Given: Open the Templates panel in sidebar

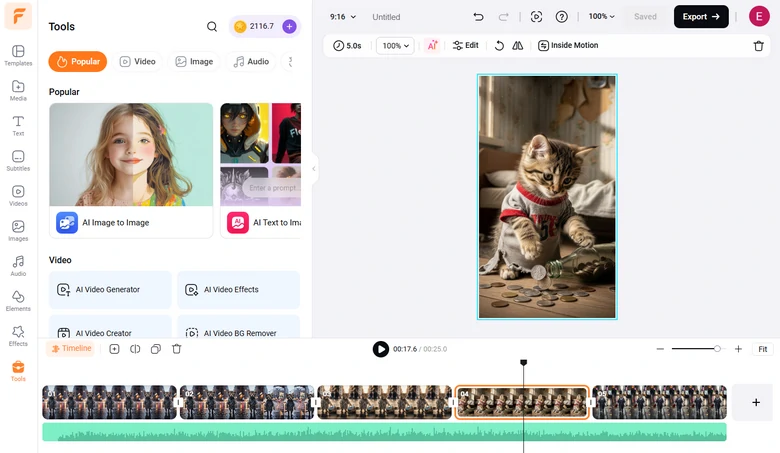Looking at the screenshot, I should click(x=18, y=55).
